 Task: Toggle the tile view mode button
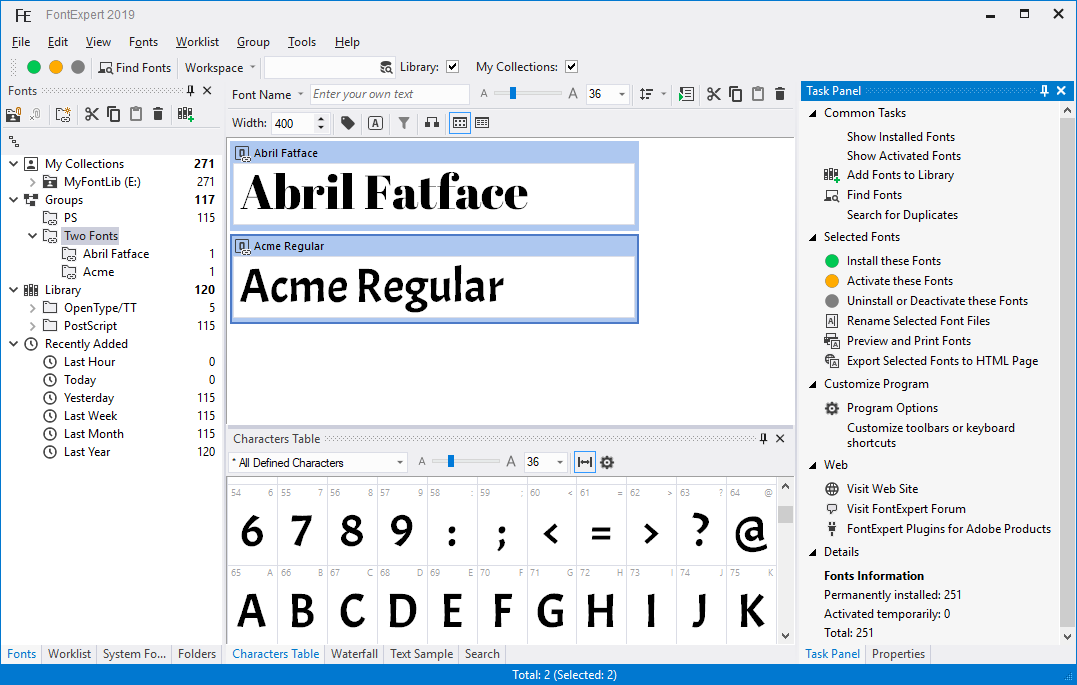[460, 123]
